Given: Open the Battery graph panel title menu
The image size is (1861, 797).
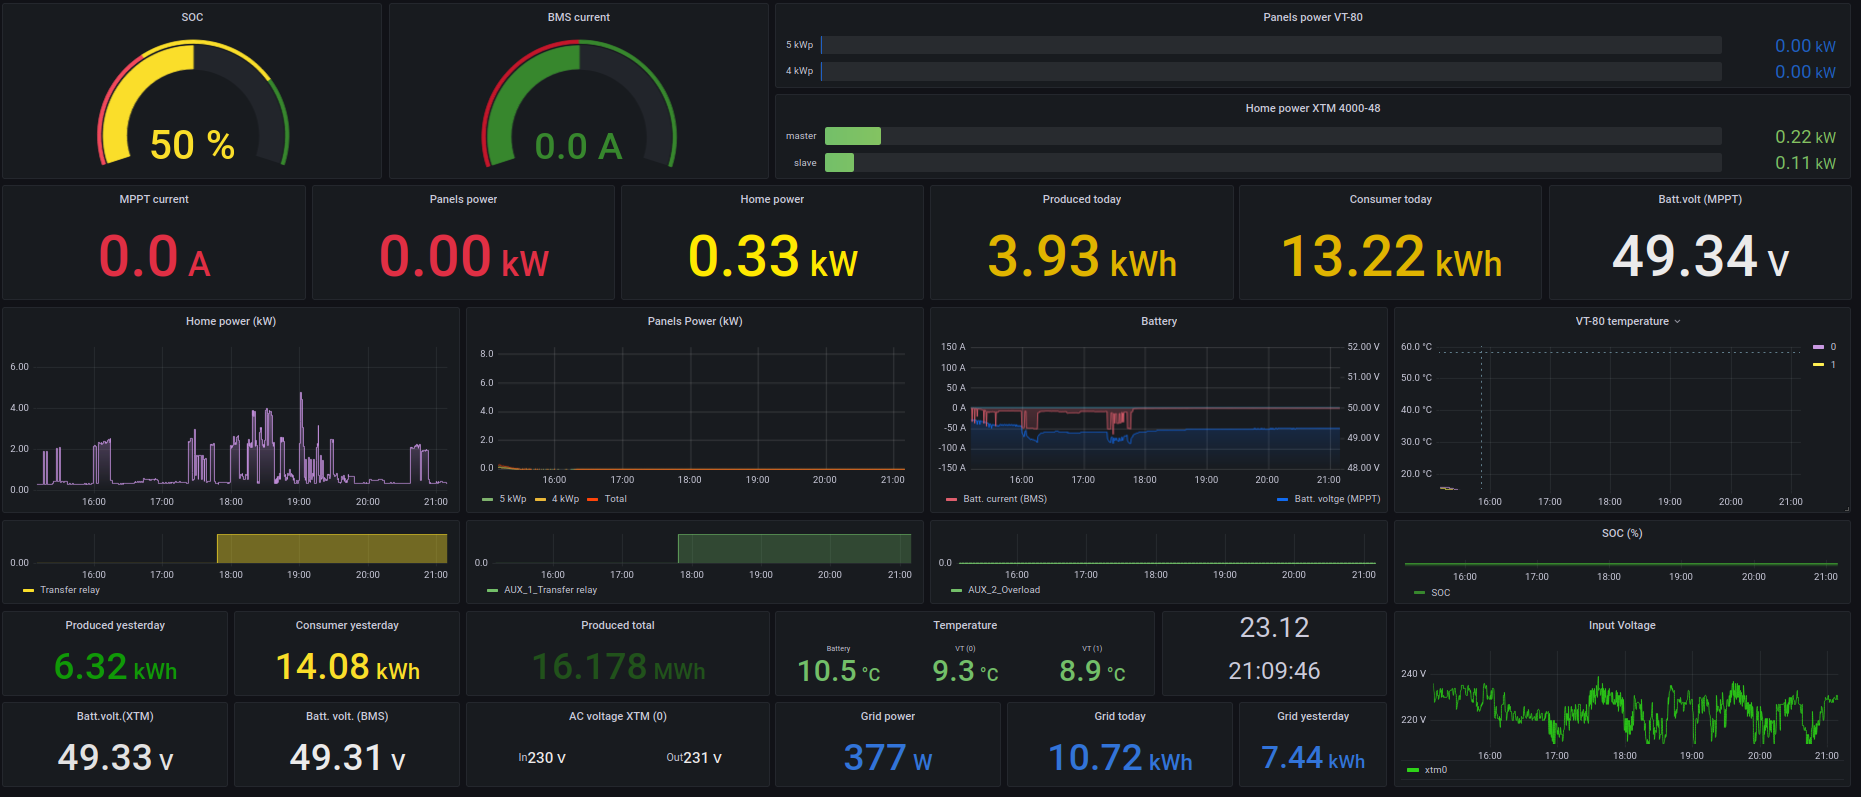Looking at the screenshot, I should point(1158,321).
